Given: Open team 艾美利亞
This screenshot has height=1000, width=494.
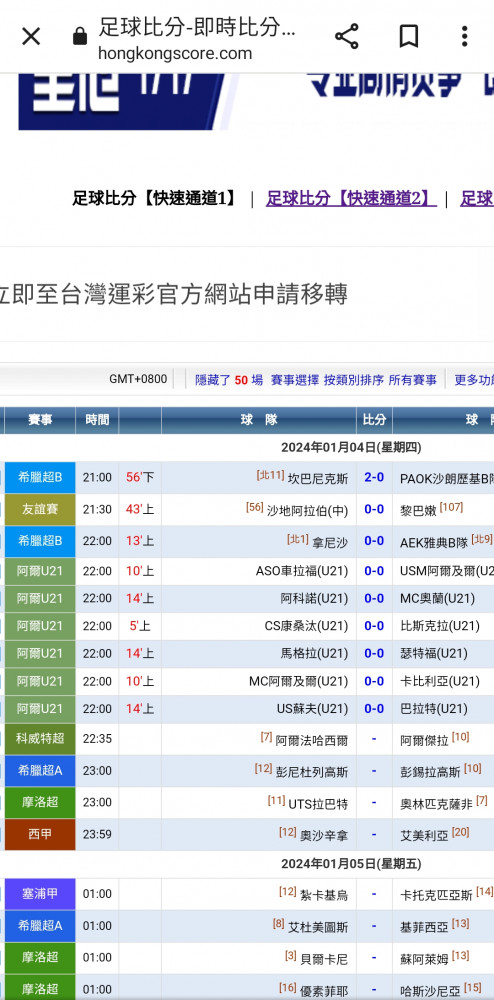Looking at the screenshot, I should [x=424, y=835].
